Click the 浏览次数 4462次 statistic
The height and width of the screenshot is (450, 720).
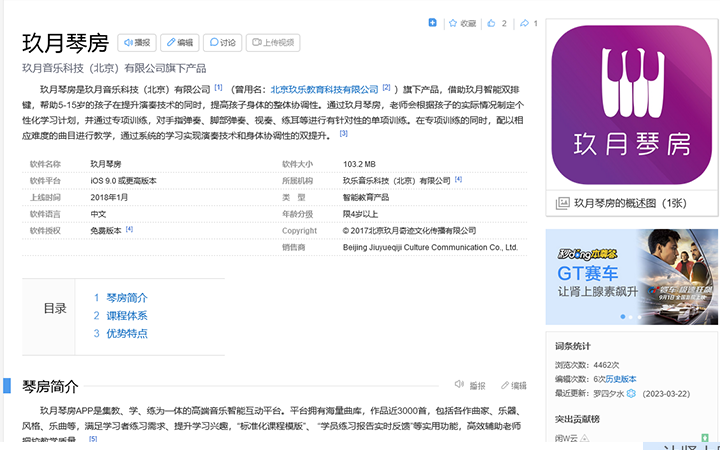(x=587, y=366)
